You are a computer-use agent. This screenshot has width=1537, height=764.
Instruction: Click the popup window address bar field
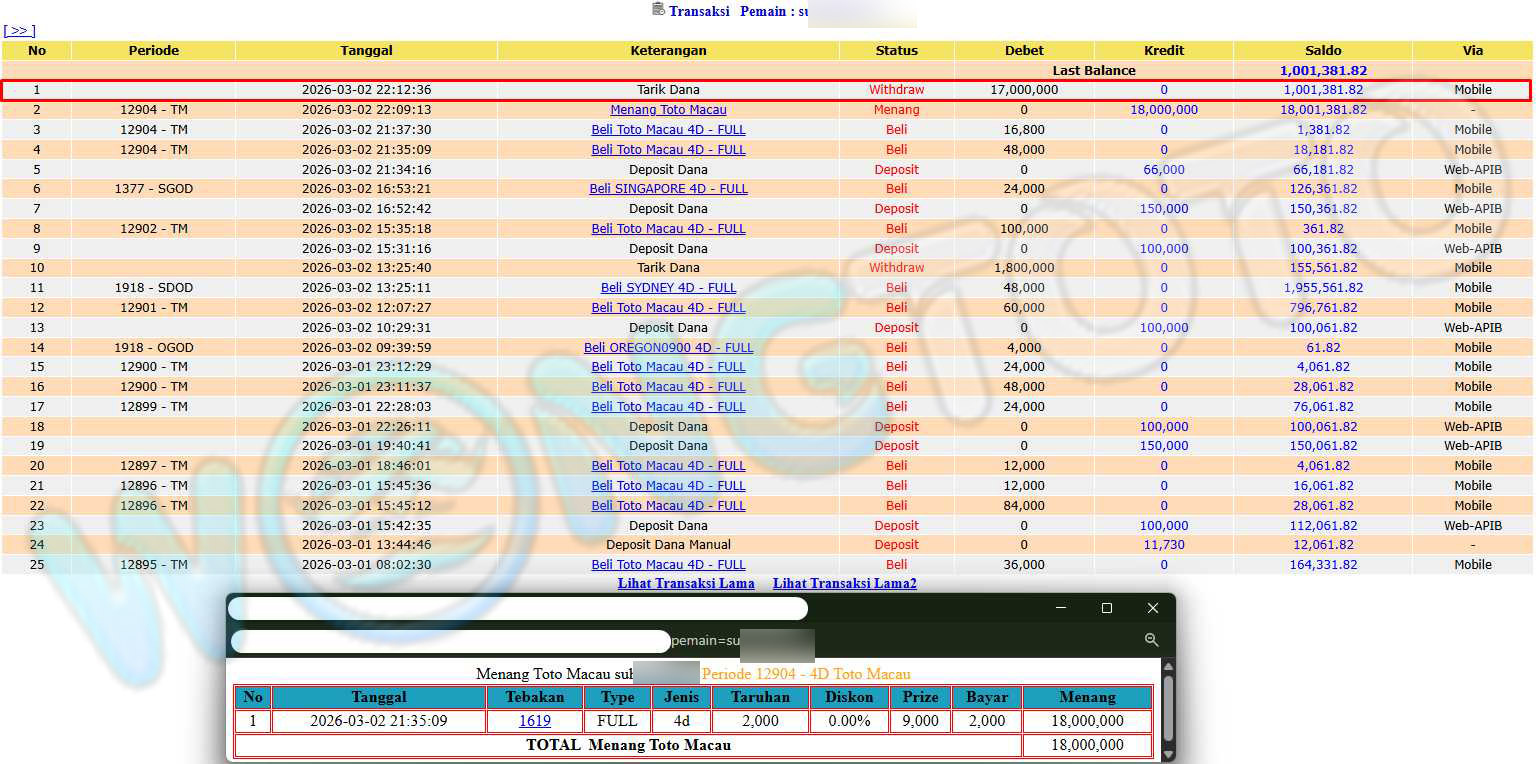pos(450,641)
